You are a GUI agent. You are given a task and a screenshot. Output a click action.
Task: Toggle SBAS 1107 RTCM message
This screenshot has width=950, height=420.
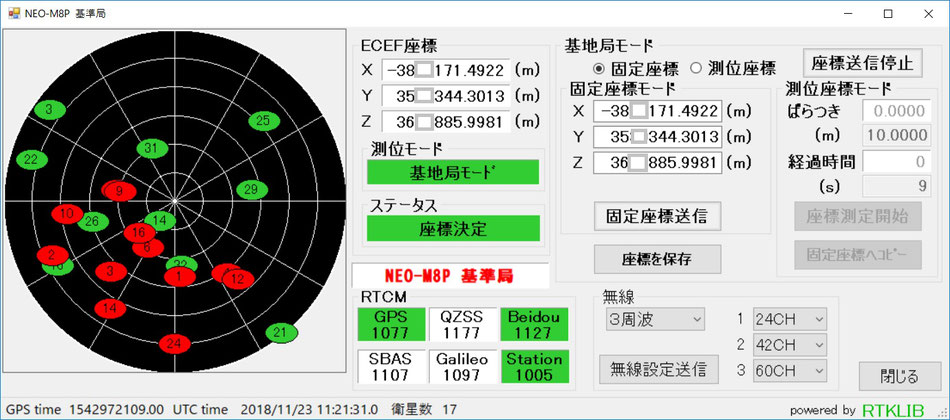(x=391, y=367)
